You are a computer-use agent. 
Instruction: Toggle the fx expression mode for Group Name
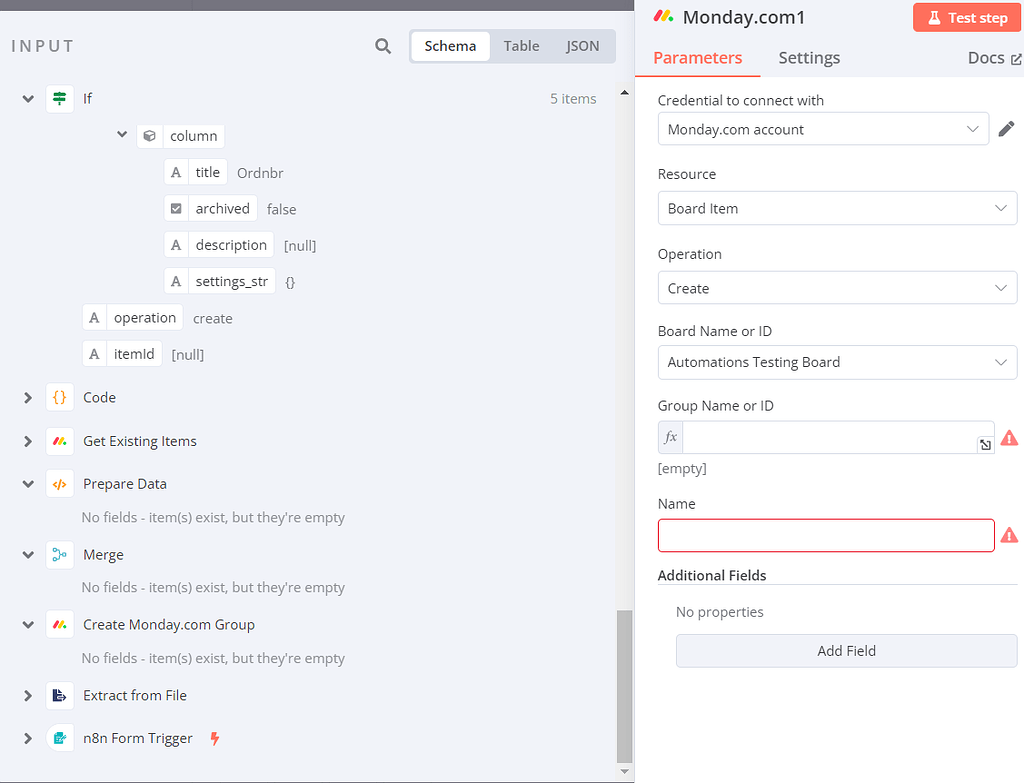(x=670, y=437)
